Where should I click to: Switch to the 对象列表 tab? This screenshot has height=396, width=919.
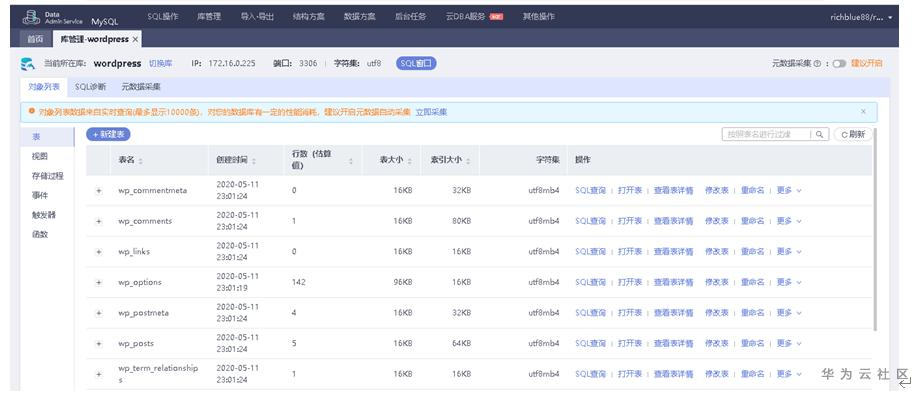point(44,87)
